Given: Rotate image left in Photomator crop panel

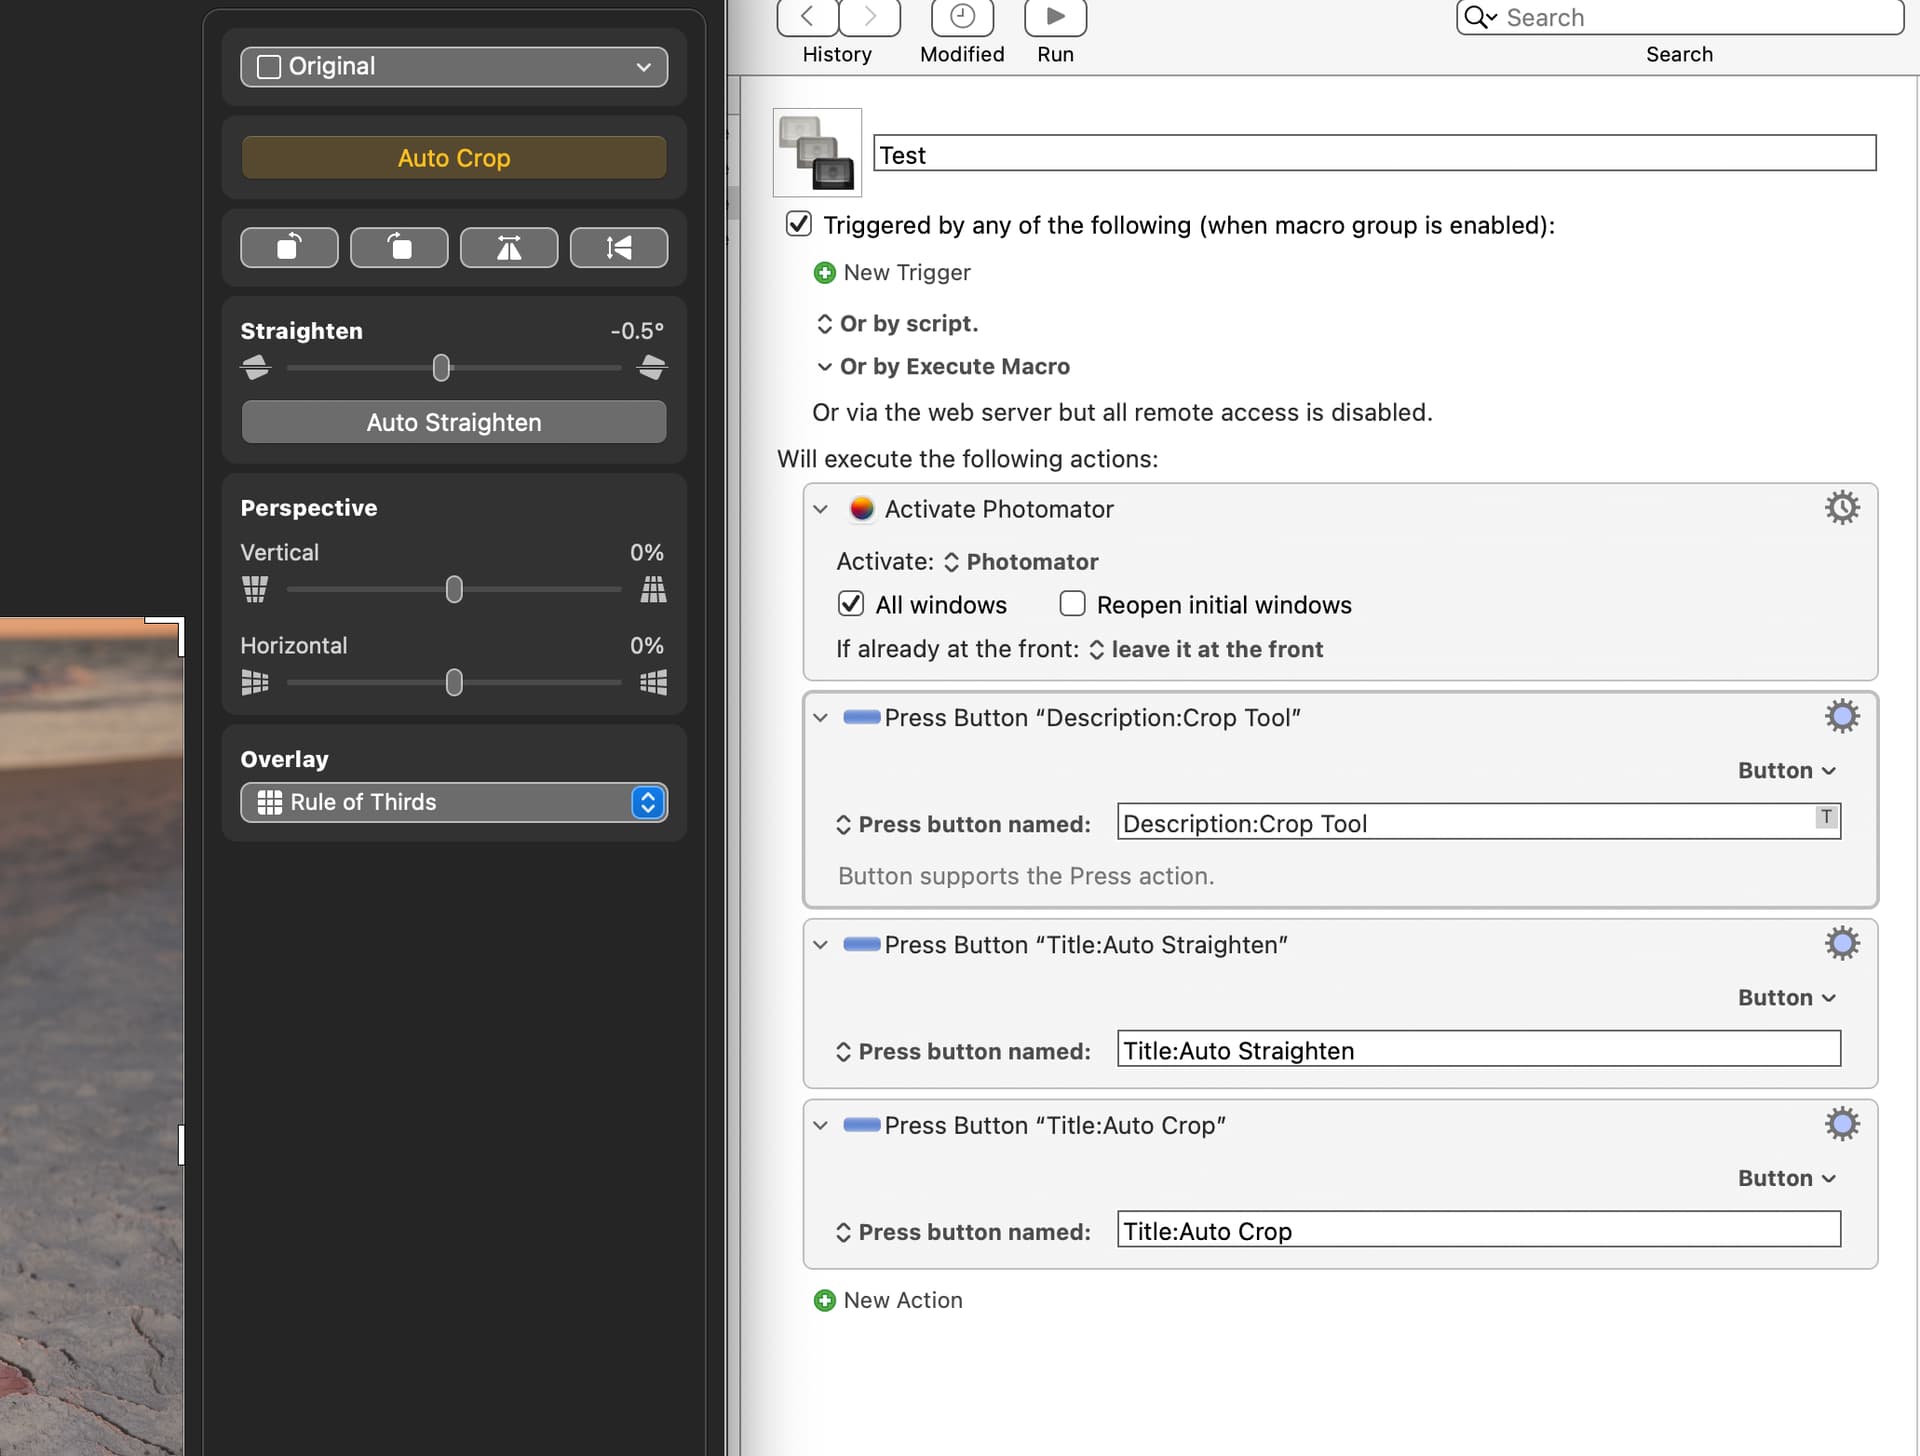Looking at the screenshot, I should point(289,247).
